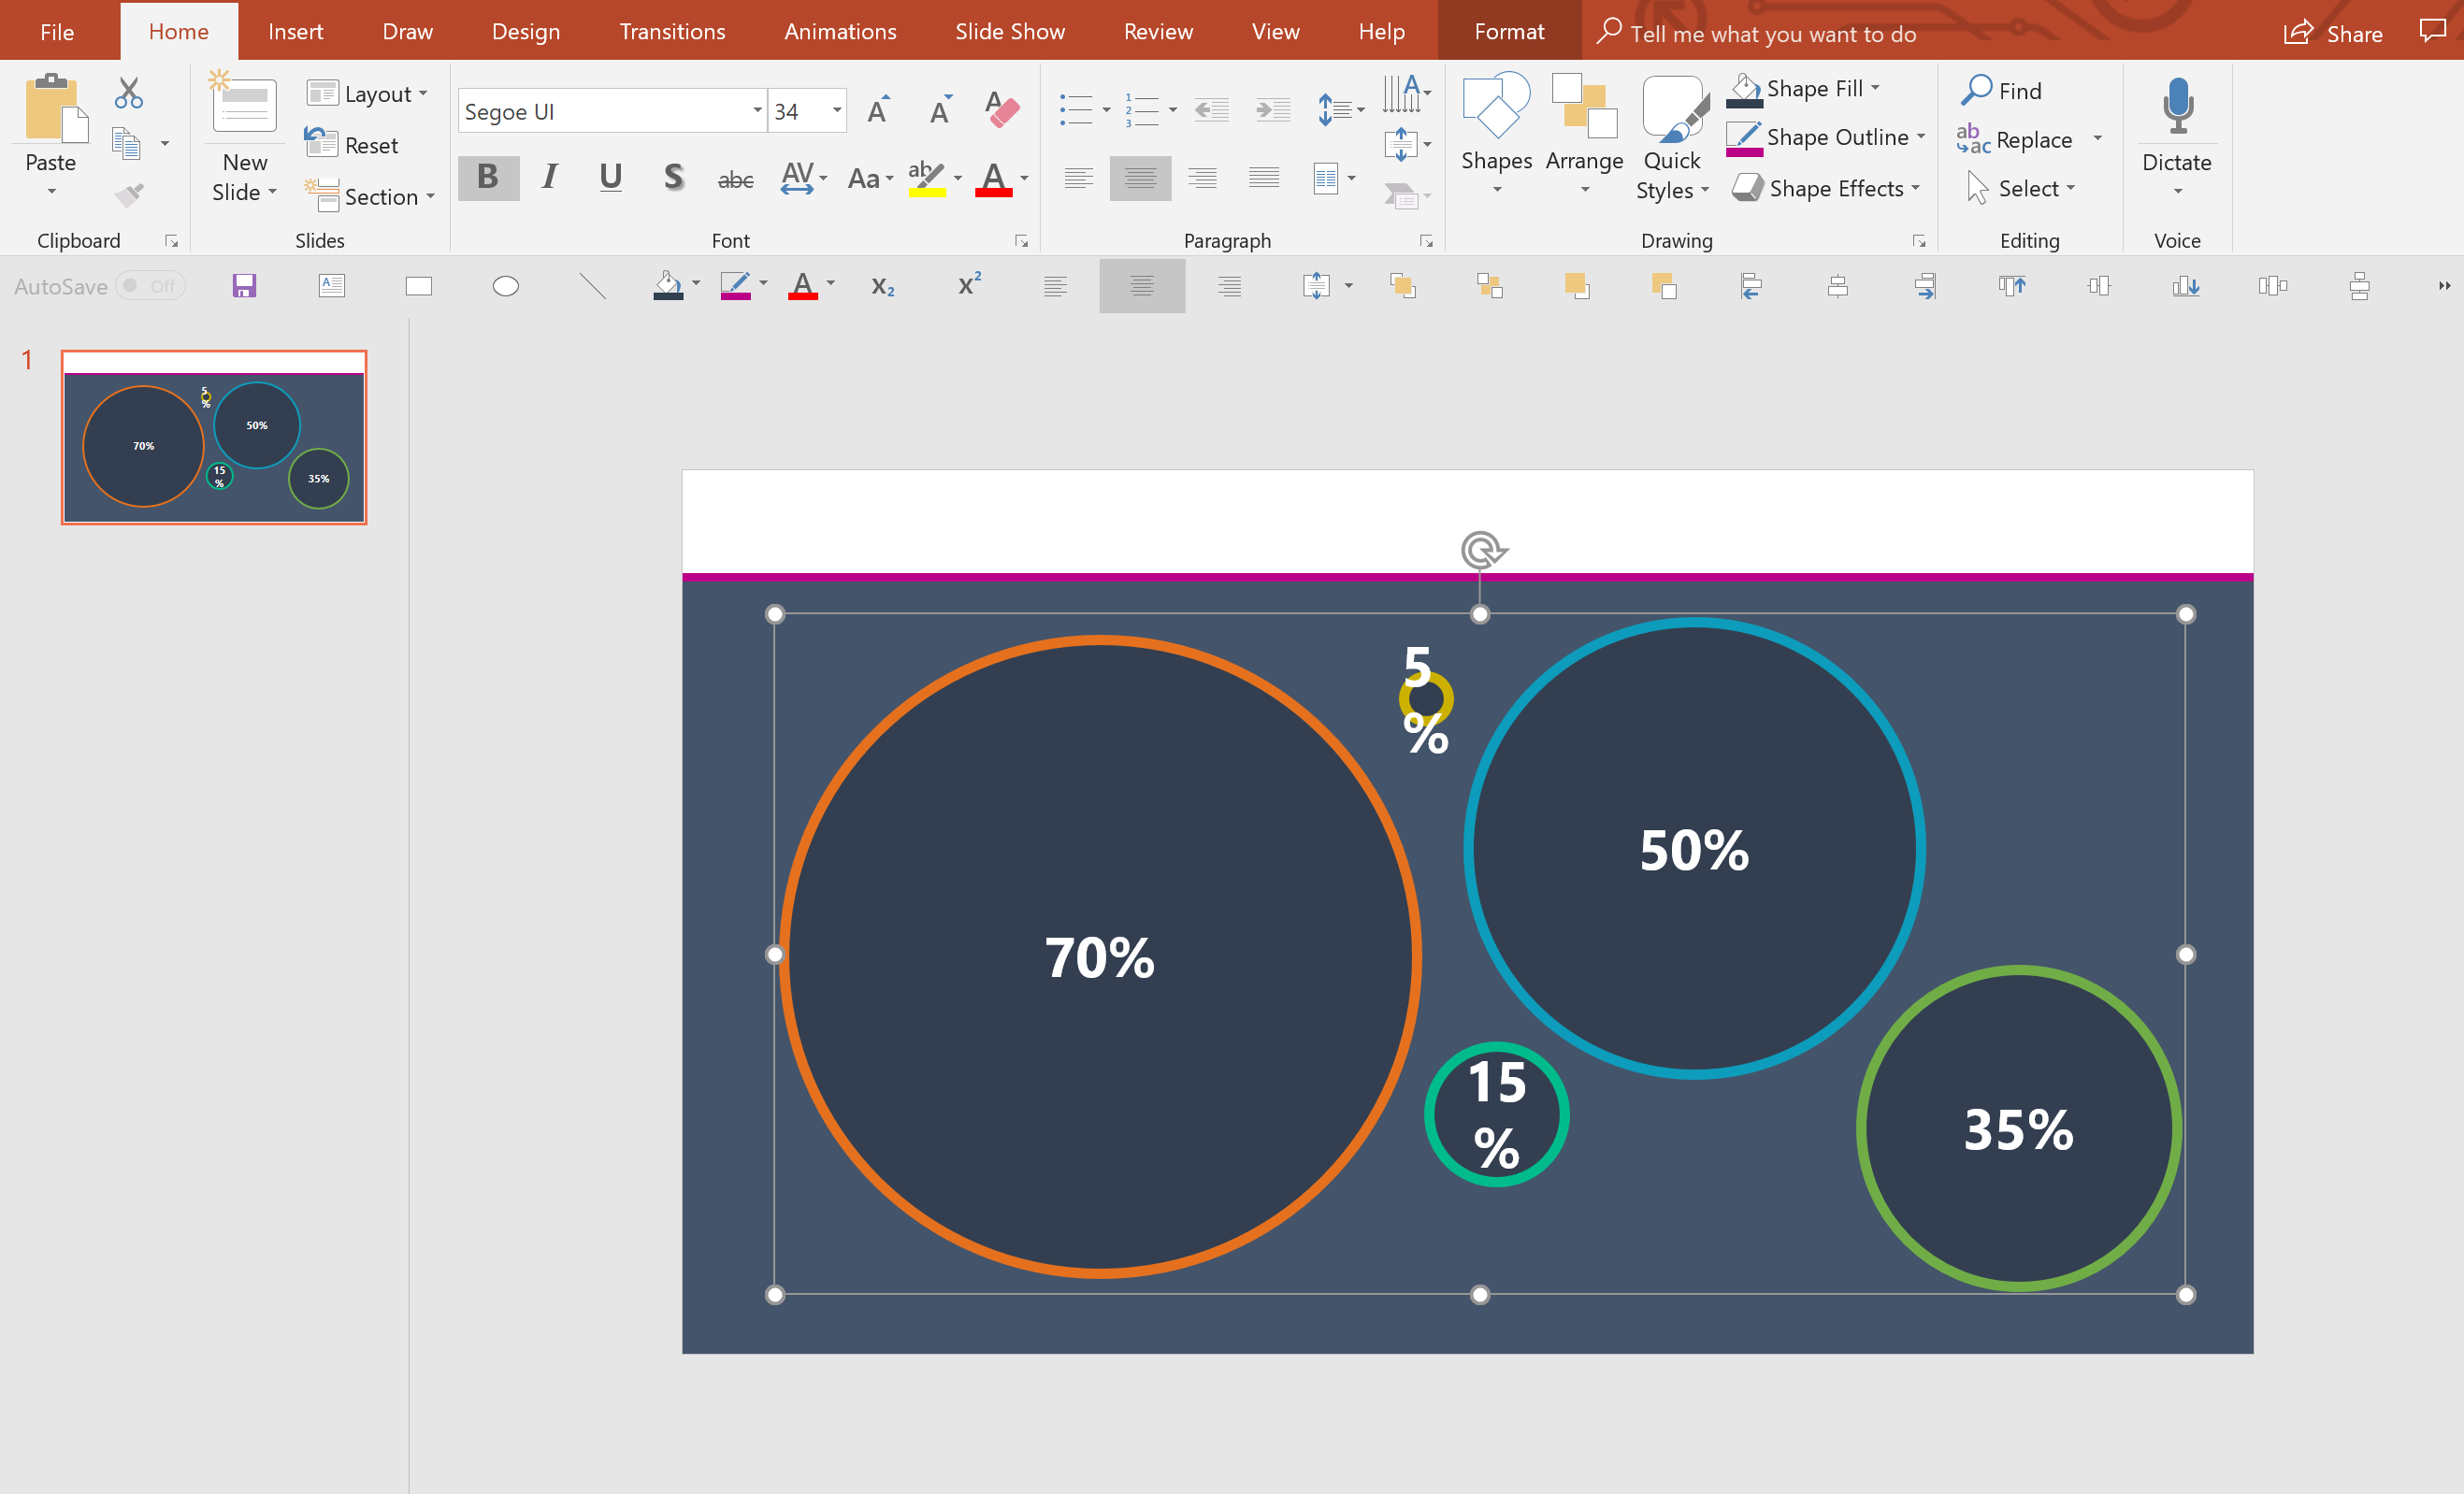The width and height of the screenshot is (2464, 1494).
Task: Open the Comments speech bubble icon
Action: coord(2432,31)
